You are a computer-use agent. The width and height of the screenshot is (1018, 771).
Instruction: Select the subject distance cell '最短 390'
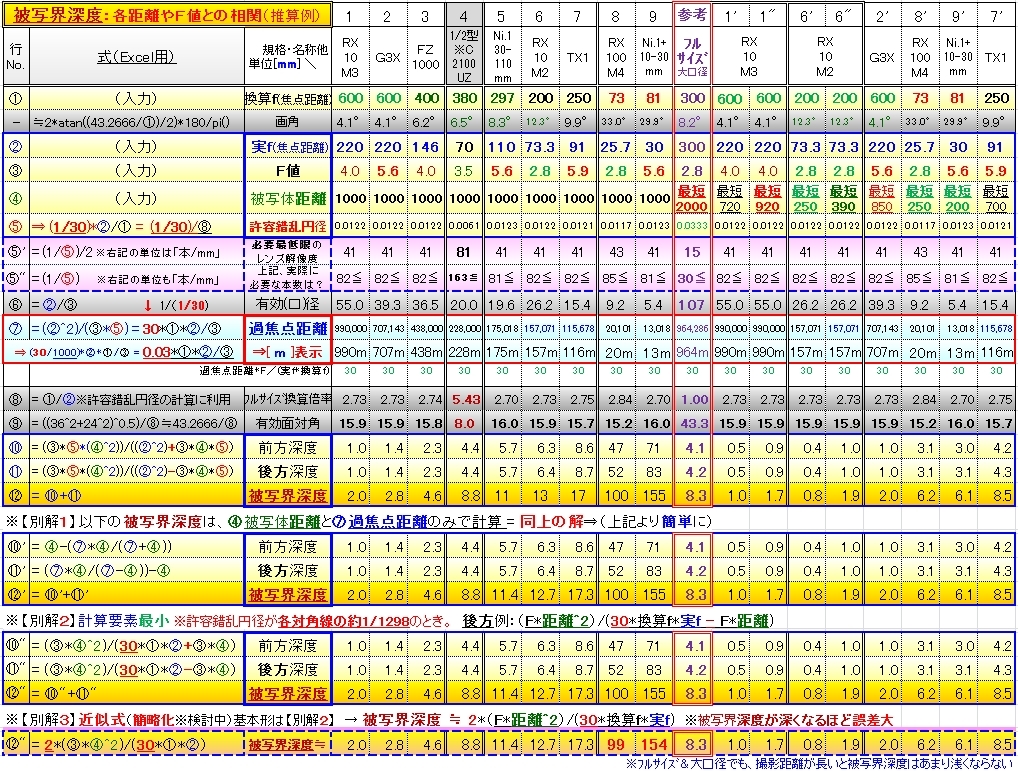coord(843,199)
